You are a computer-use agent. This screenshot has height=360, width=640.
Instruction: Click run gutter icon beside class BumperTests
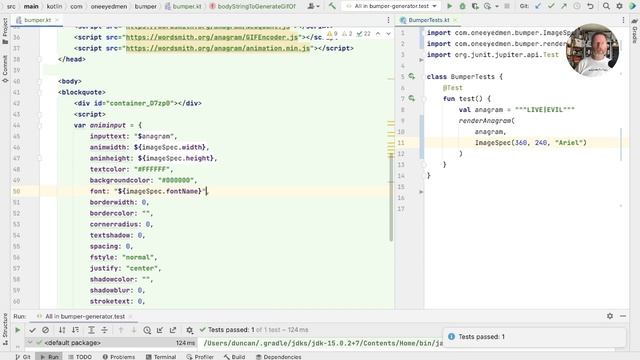click(x=412, y=76)
